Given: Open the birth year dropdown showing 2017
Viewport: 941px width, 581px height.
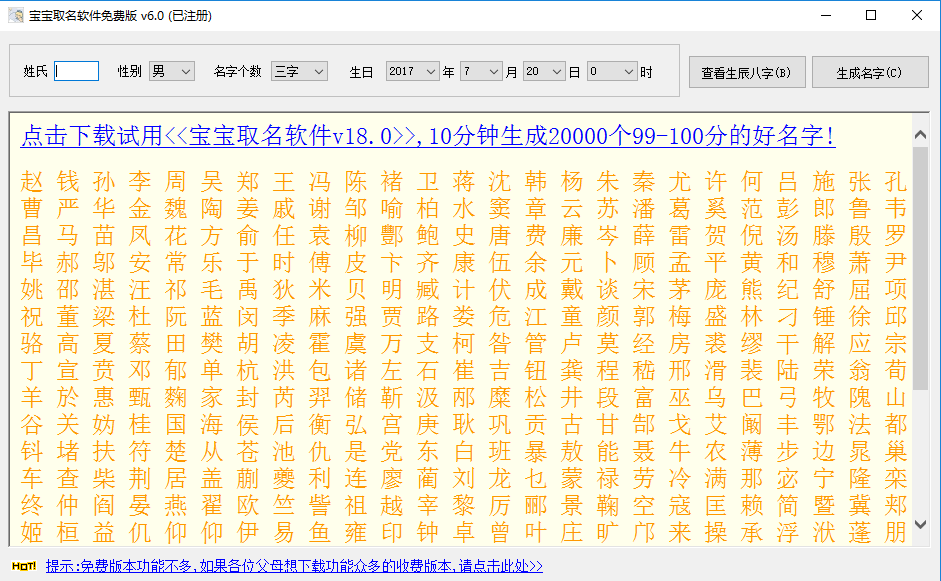Looking at the screenshot, I should coord(412,71).
